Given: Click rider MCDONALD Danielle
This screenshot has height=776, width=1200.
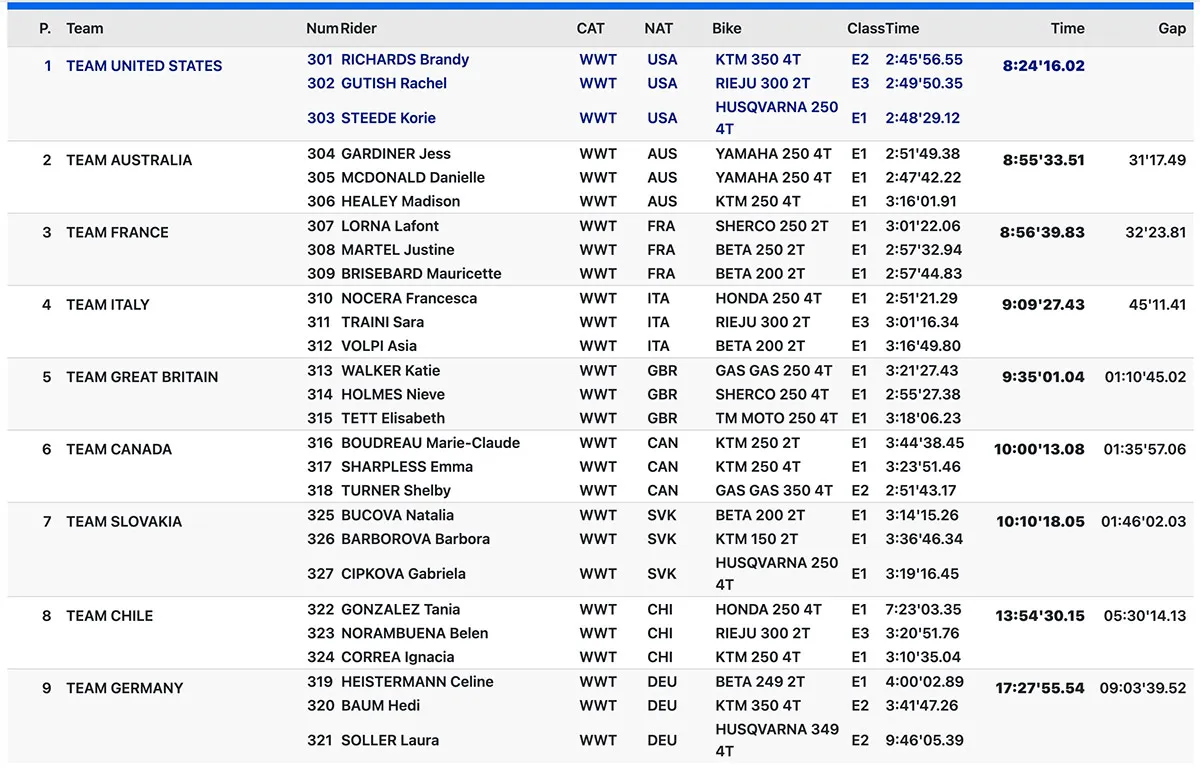Looking at the screenshot, I should pyautogui.click(x=413, y=178).
